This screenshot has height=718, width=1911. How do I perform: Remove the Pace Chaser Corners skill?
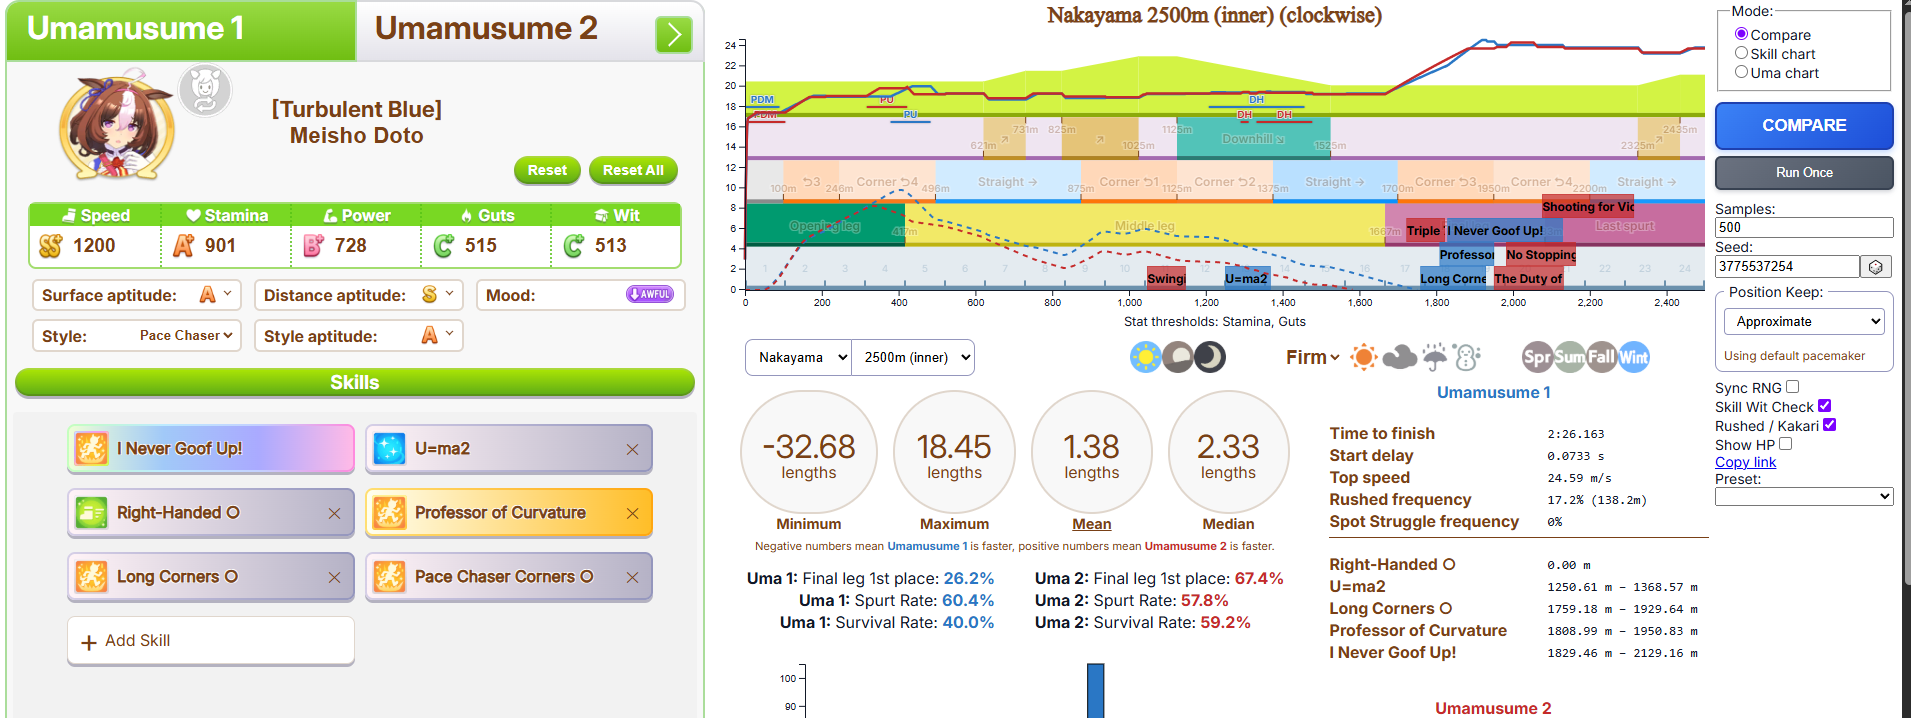coord(632,577)
